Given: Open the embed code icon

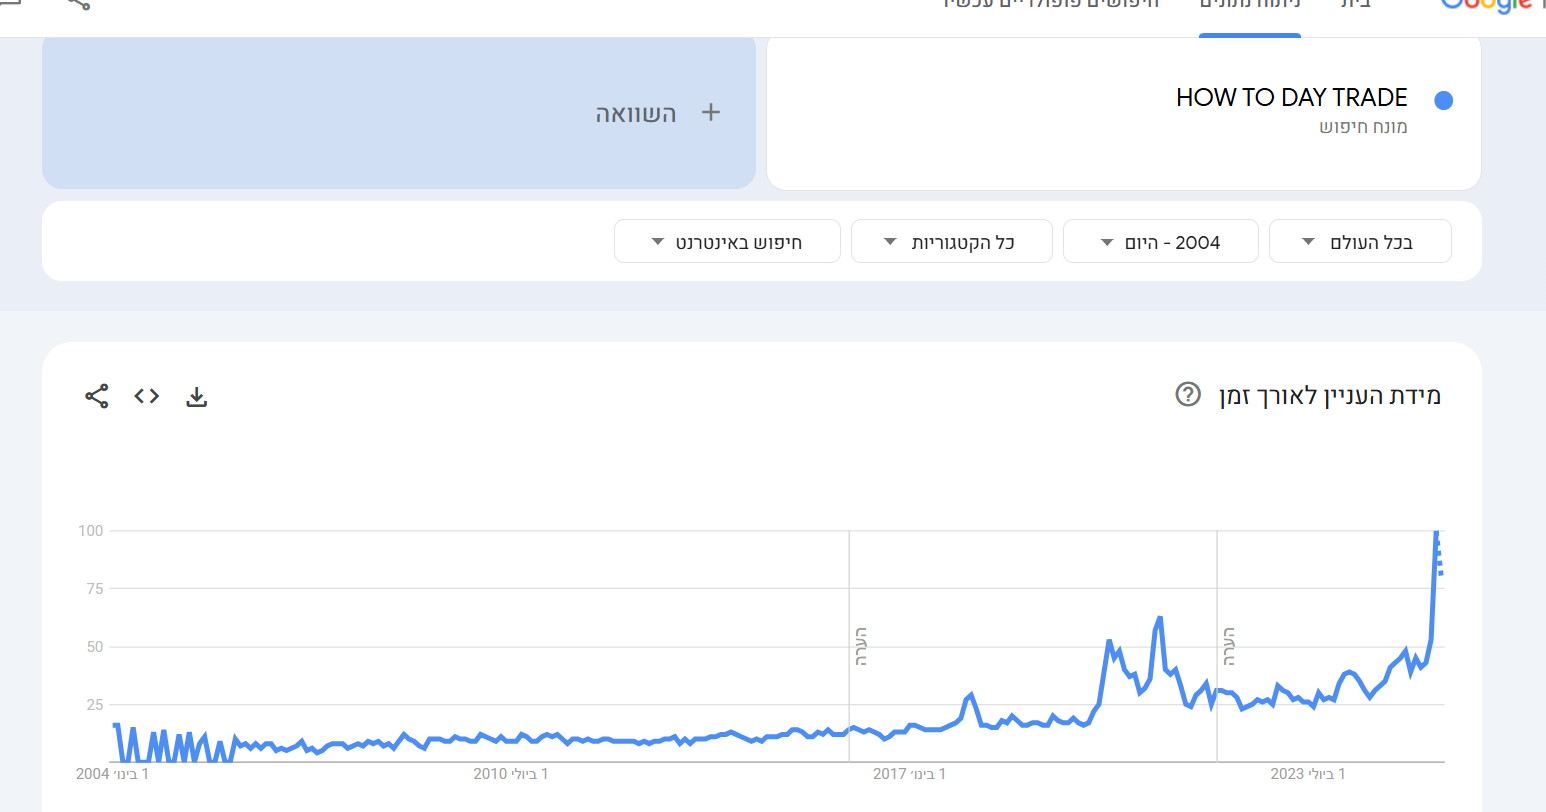Looking at the screenshot, I should [x=147, y=396].
